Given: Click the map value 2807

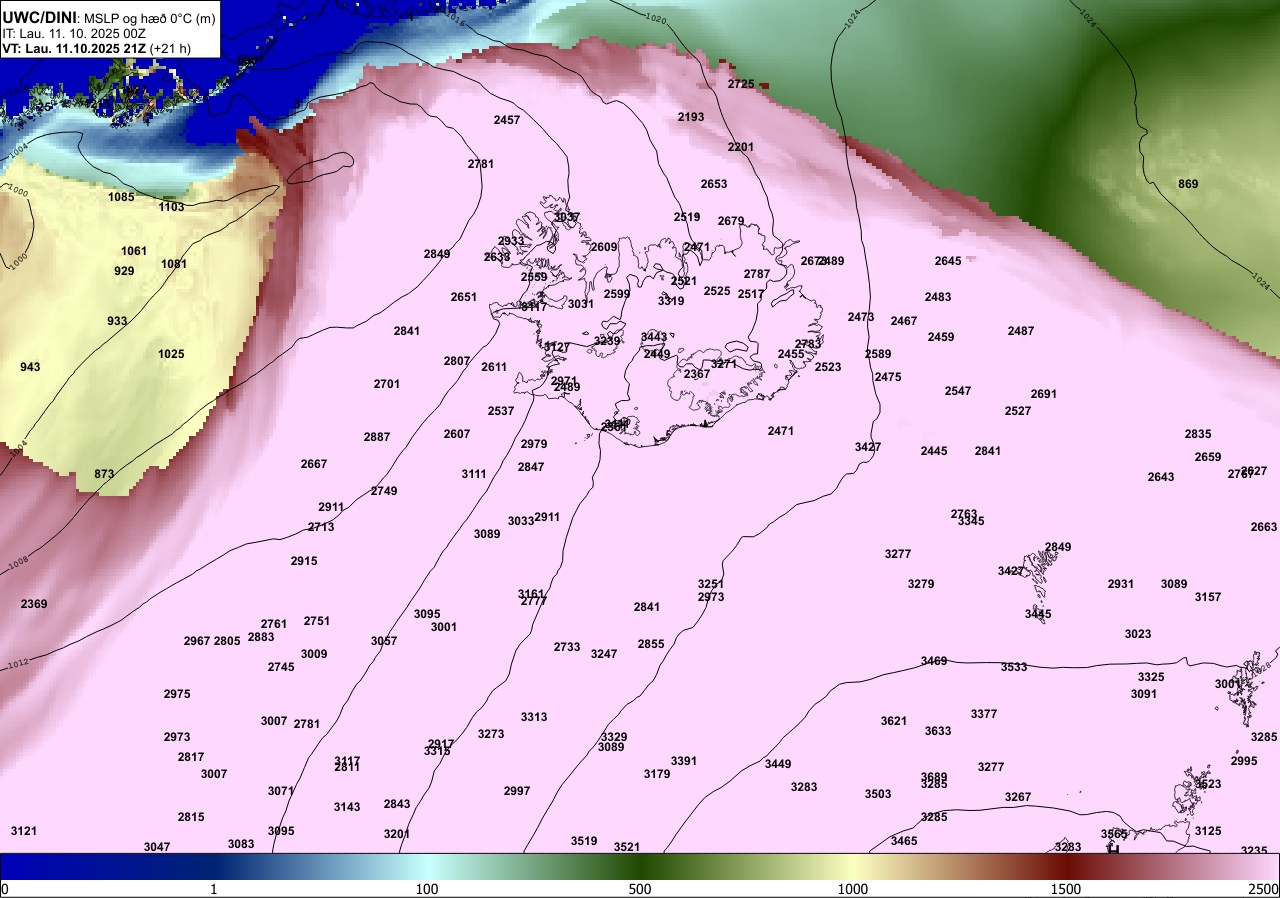Looking at the screenshot, I should coord(457,361).
